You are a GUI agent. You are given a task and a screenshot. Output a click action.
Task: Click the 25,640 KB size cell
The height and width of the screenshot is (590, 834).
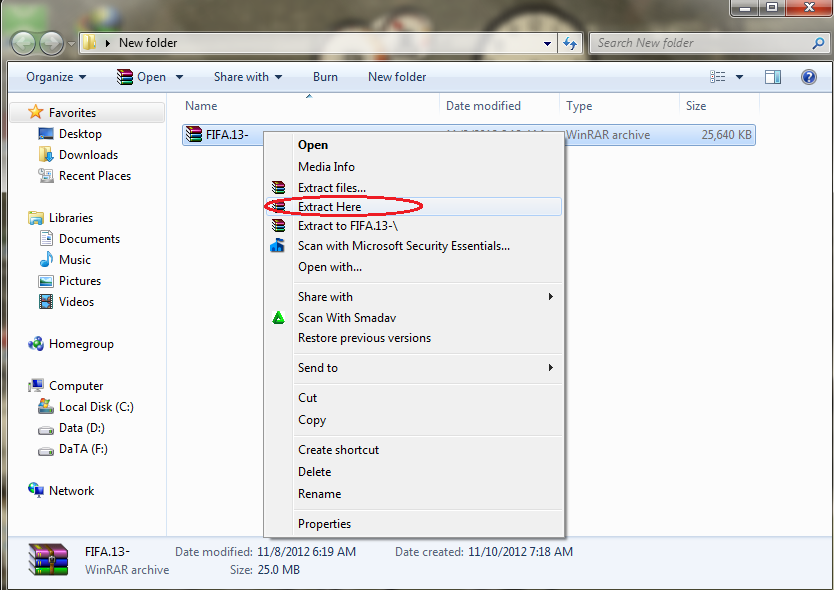[x=726, y=135]
